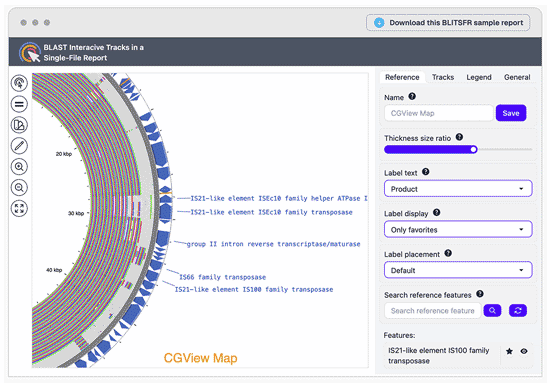Toggle favorite star for IS100 family transposase

[509, 351]
